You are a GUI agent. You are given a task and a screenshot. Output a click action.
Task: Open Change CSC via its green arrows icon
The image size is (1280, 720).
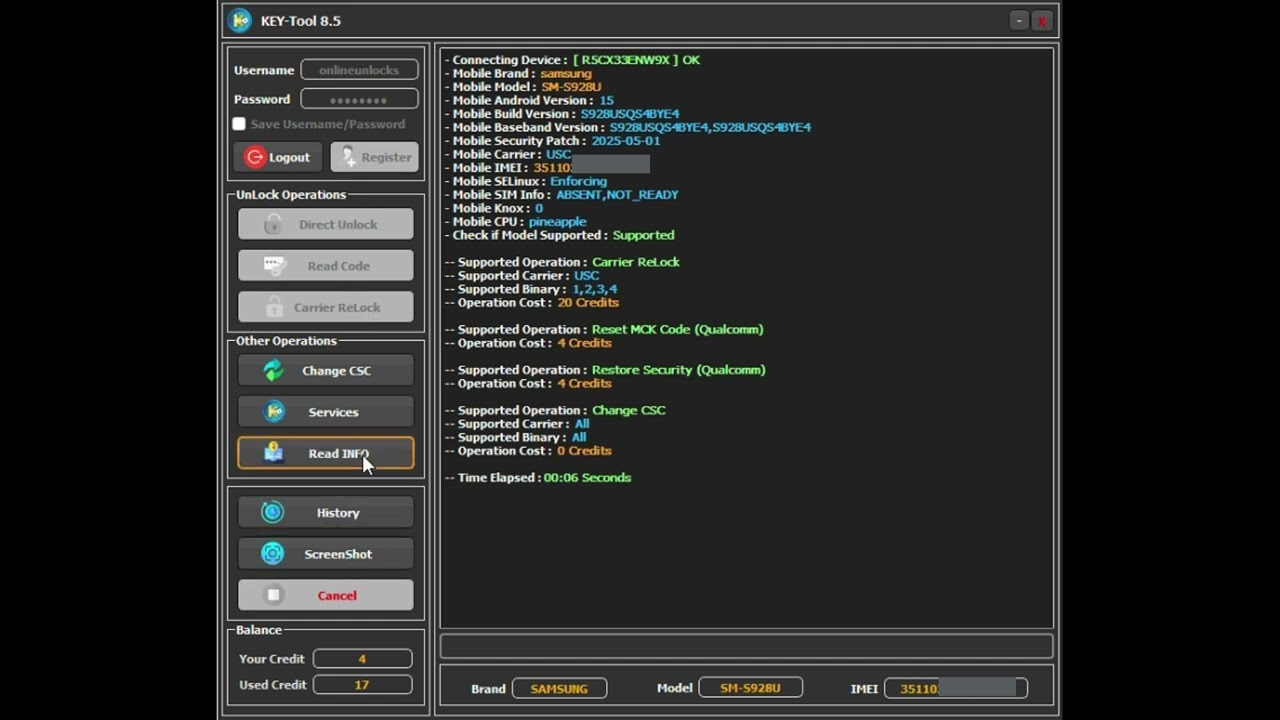(x=273, y=371)
